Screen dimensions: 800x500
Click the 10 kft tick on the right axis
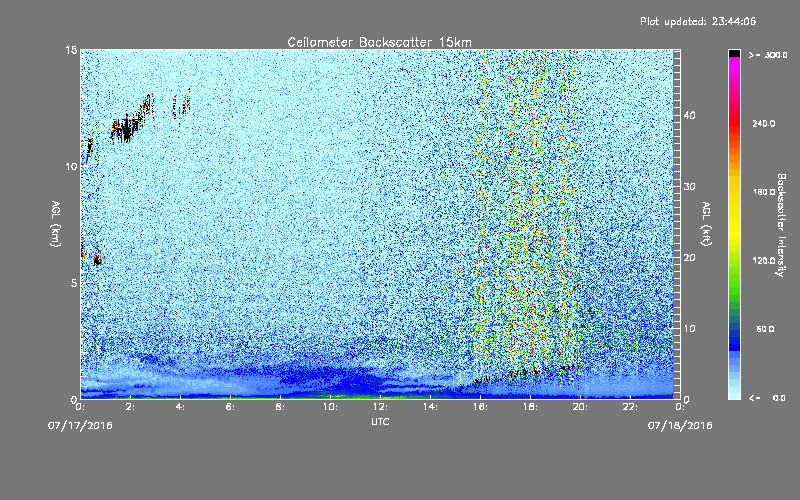pos(689,329)
